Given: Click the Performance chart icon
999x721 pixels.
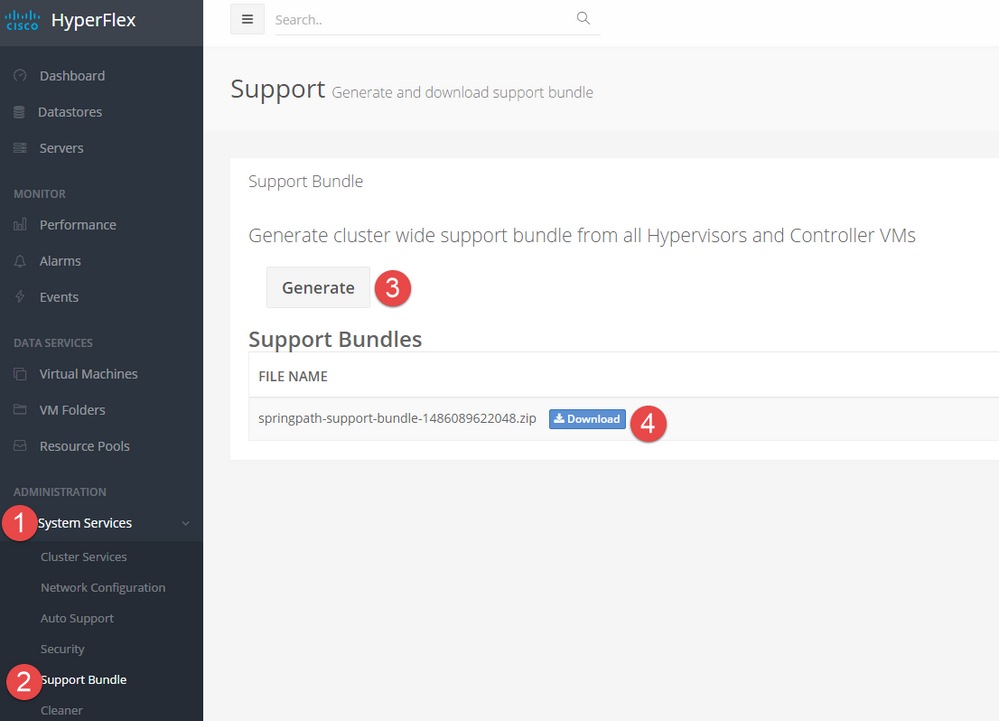Looking at the screenshot, I should click(20, 225).
